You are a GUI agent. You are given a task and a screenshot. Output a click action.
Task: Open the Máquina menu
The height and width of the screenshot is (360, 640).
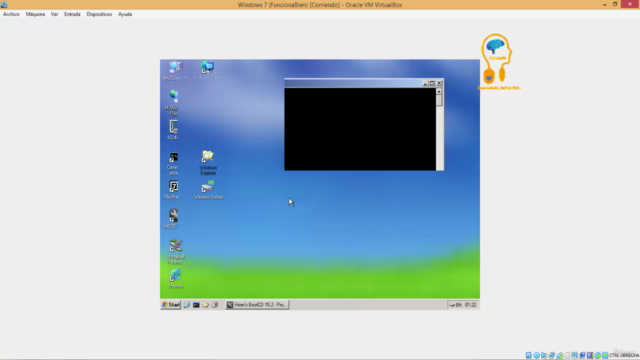[35, 14]
